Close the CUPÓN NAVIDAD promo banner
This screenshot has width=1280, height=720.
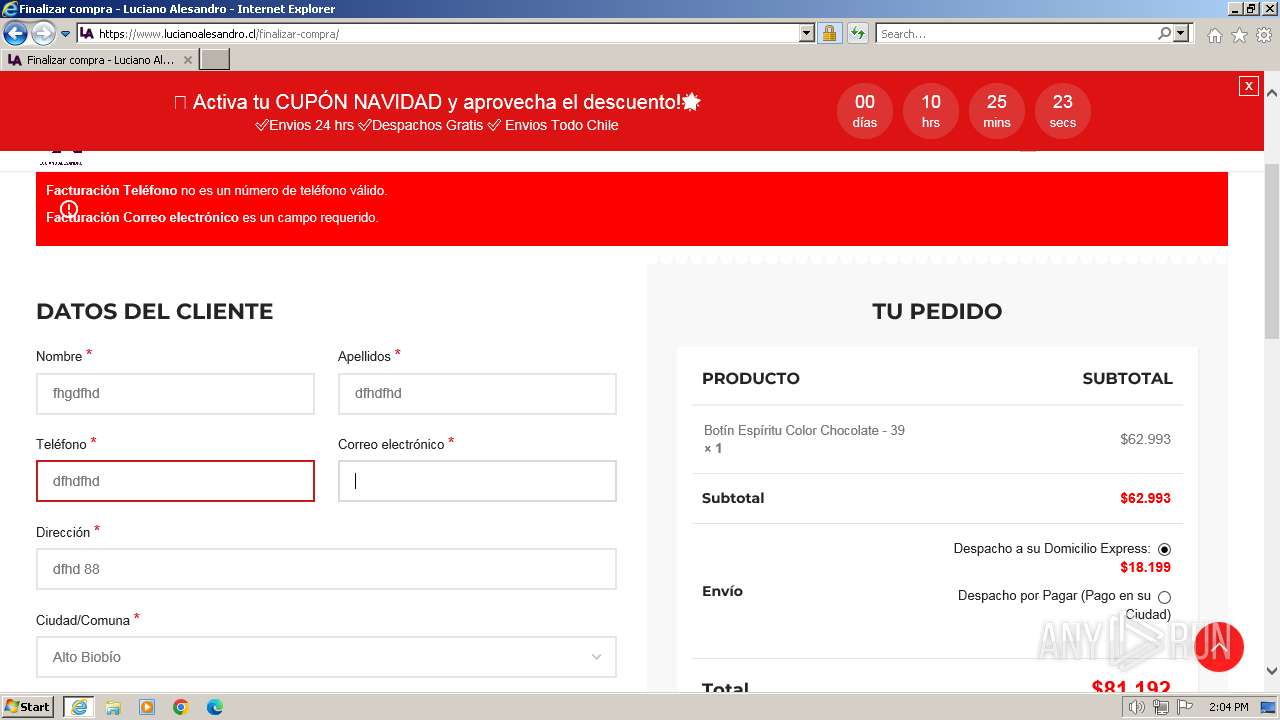pyautogui.click(x=1248, y=86)
